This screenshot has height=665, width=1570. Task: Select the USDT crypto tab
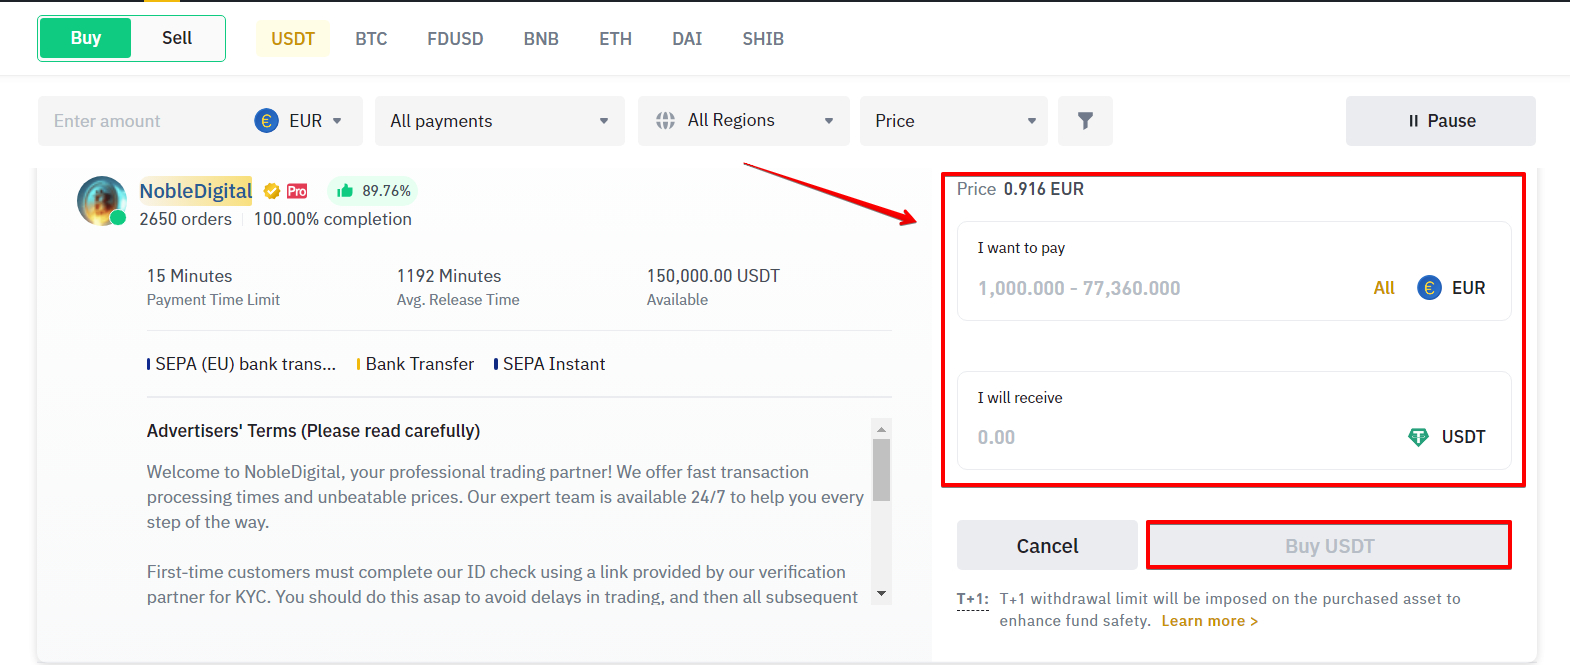293,39
